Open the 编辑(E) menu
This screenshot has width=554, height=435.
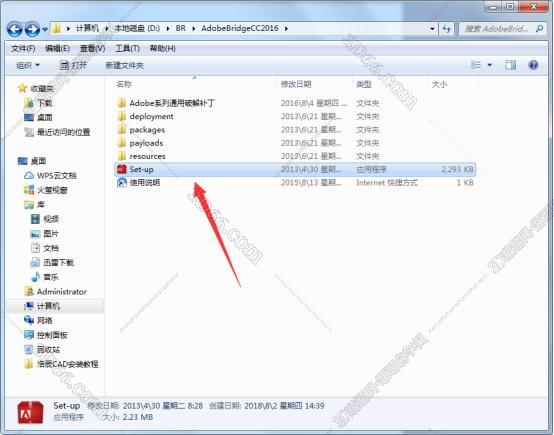57,48
